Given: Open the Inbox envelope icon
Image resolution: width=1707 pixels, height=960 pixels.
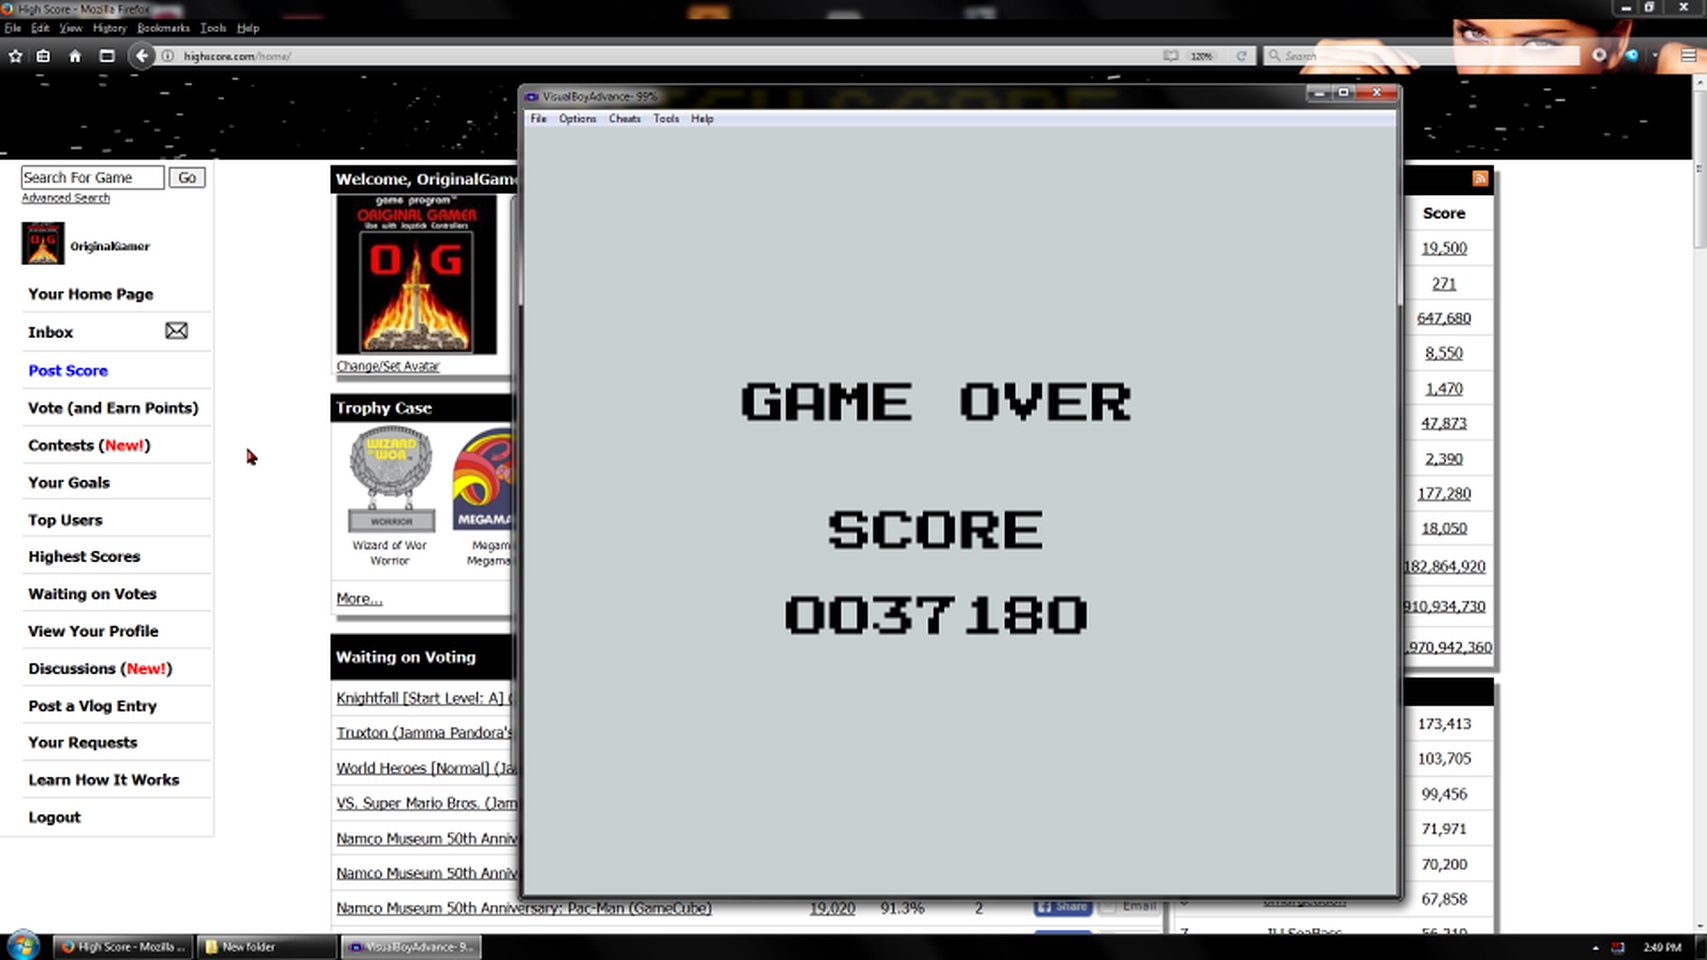Looking at the screenshot, I should [x=176, y=331].
